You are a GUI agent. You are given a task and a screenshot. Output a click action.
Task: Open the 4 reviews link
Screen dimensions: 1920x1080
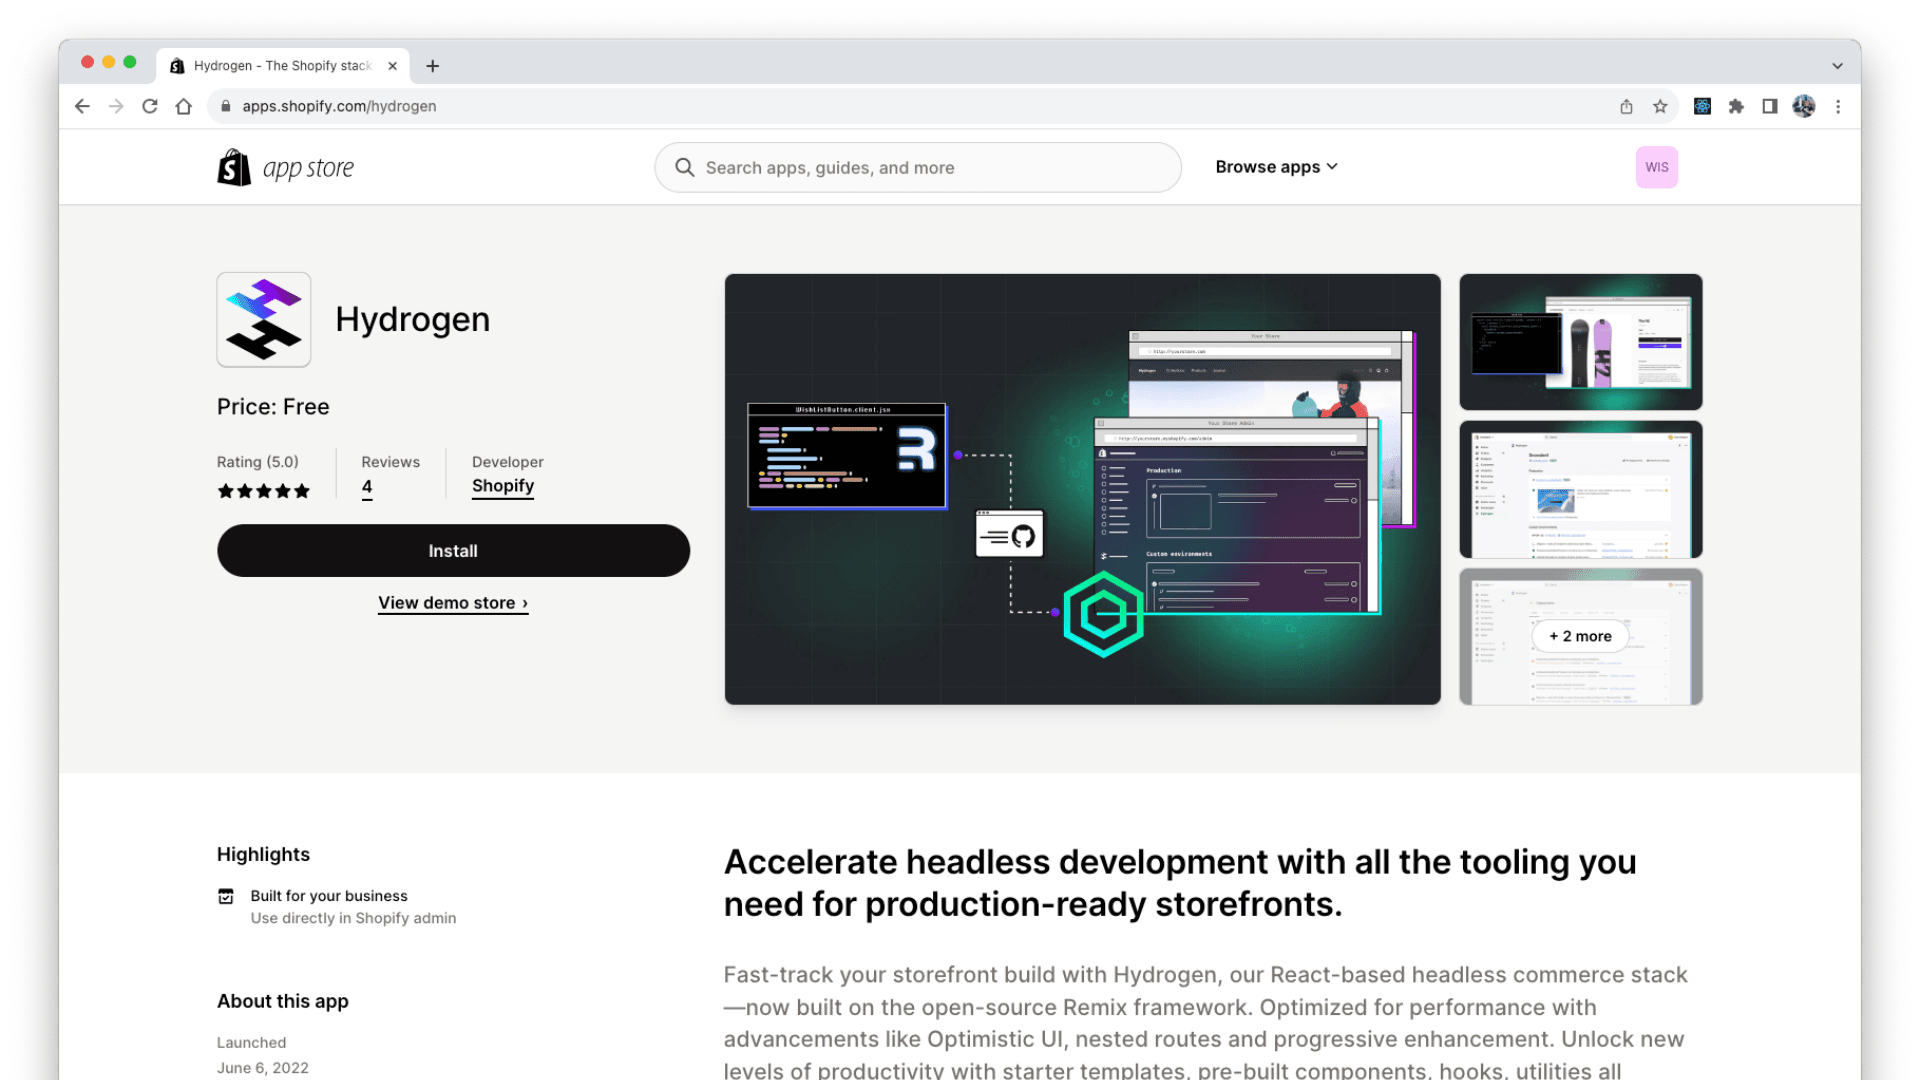point(367,487)
